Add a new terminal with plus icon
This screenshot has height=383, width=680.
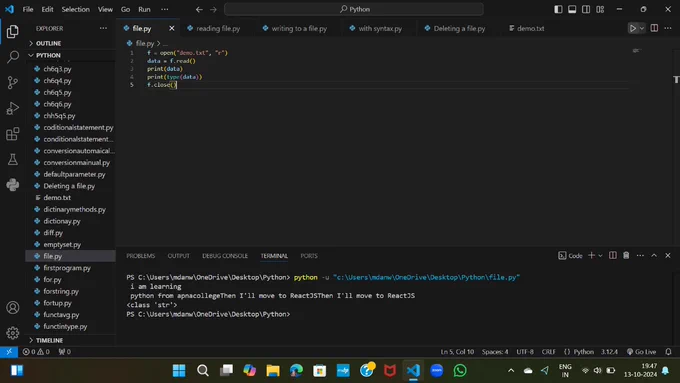point(591,255)
